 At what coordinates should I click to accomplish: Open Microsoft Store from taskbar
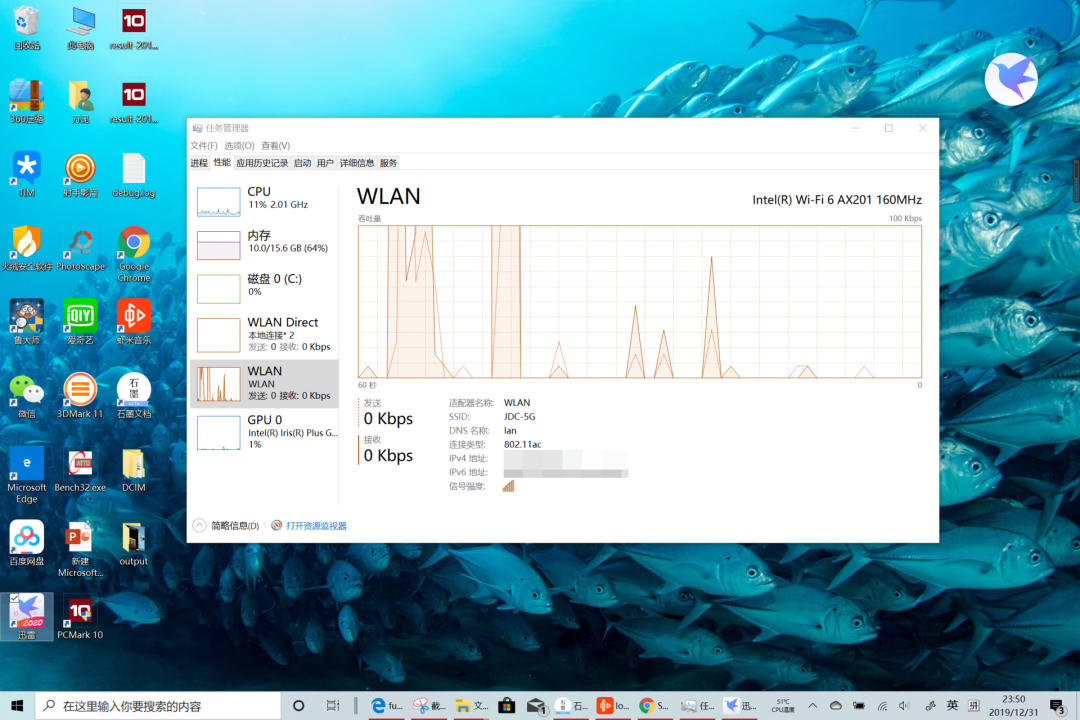(x=506, y=706)
